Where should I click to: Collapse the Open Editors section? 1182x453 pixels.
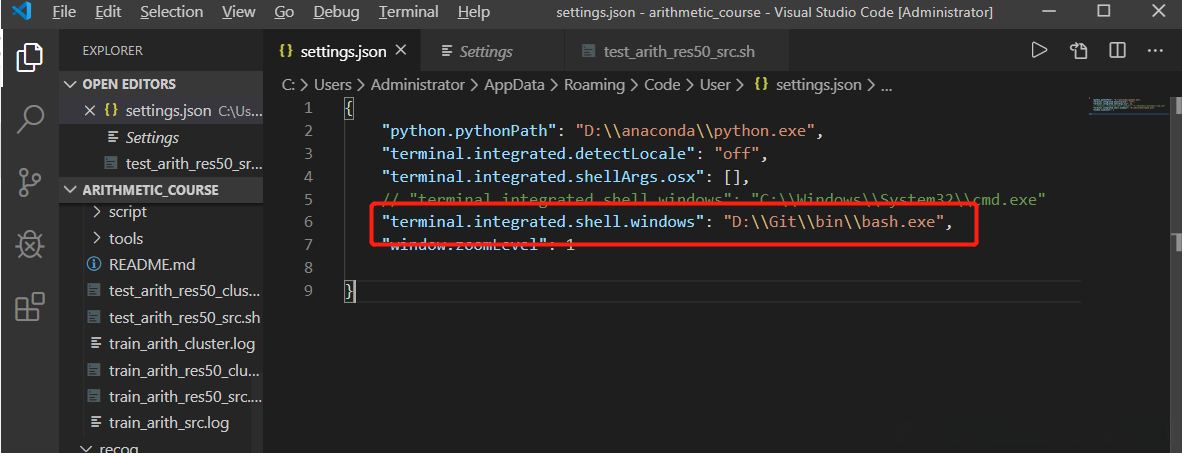[x=70, y=84]
